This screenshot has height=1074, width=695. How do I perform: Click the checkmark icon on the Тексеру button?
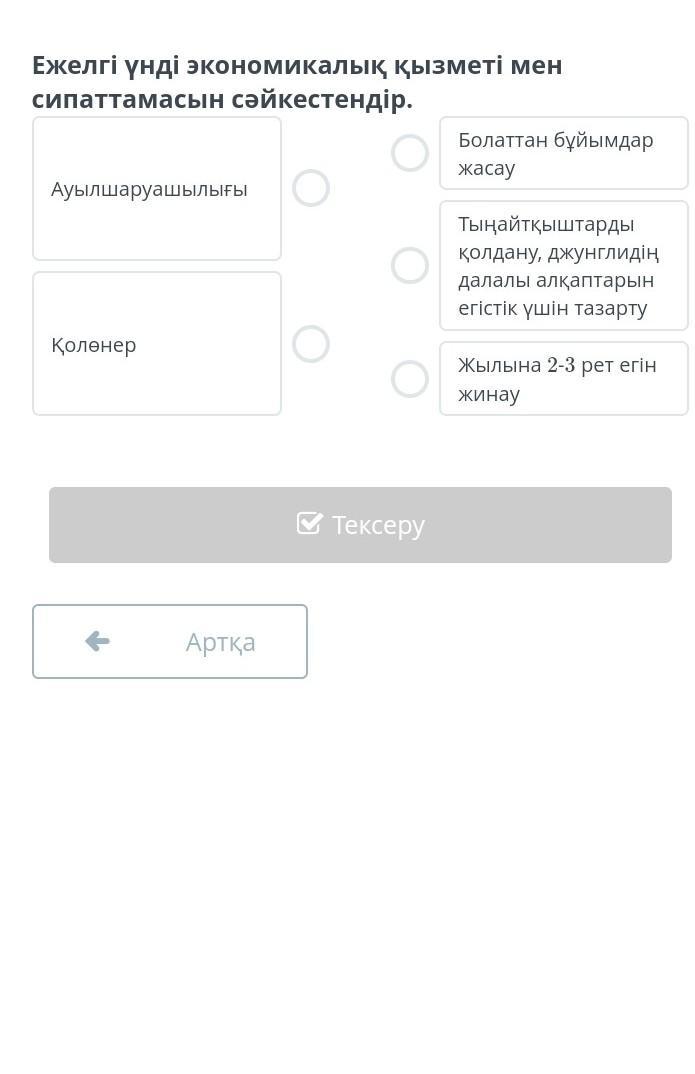[x=309, y=523]
